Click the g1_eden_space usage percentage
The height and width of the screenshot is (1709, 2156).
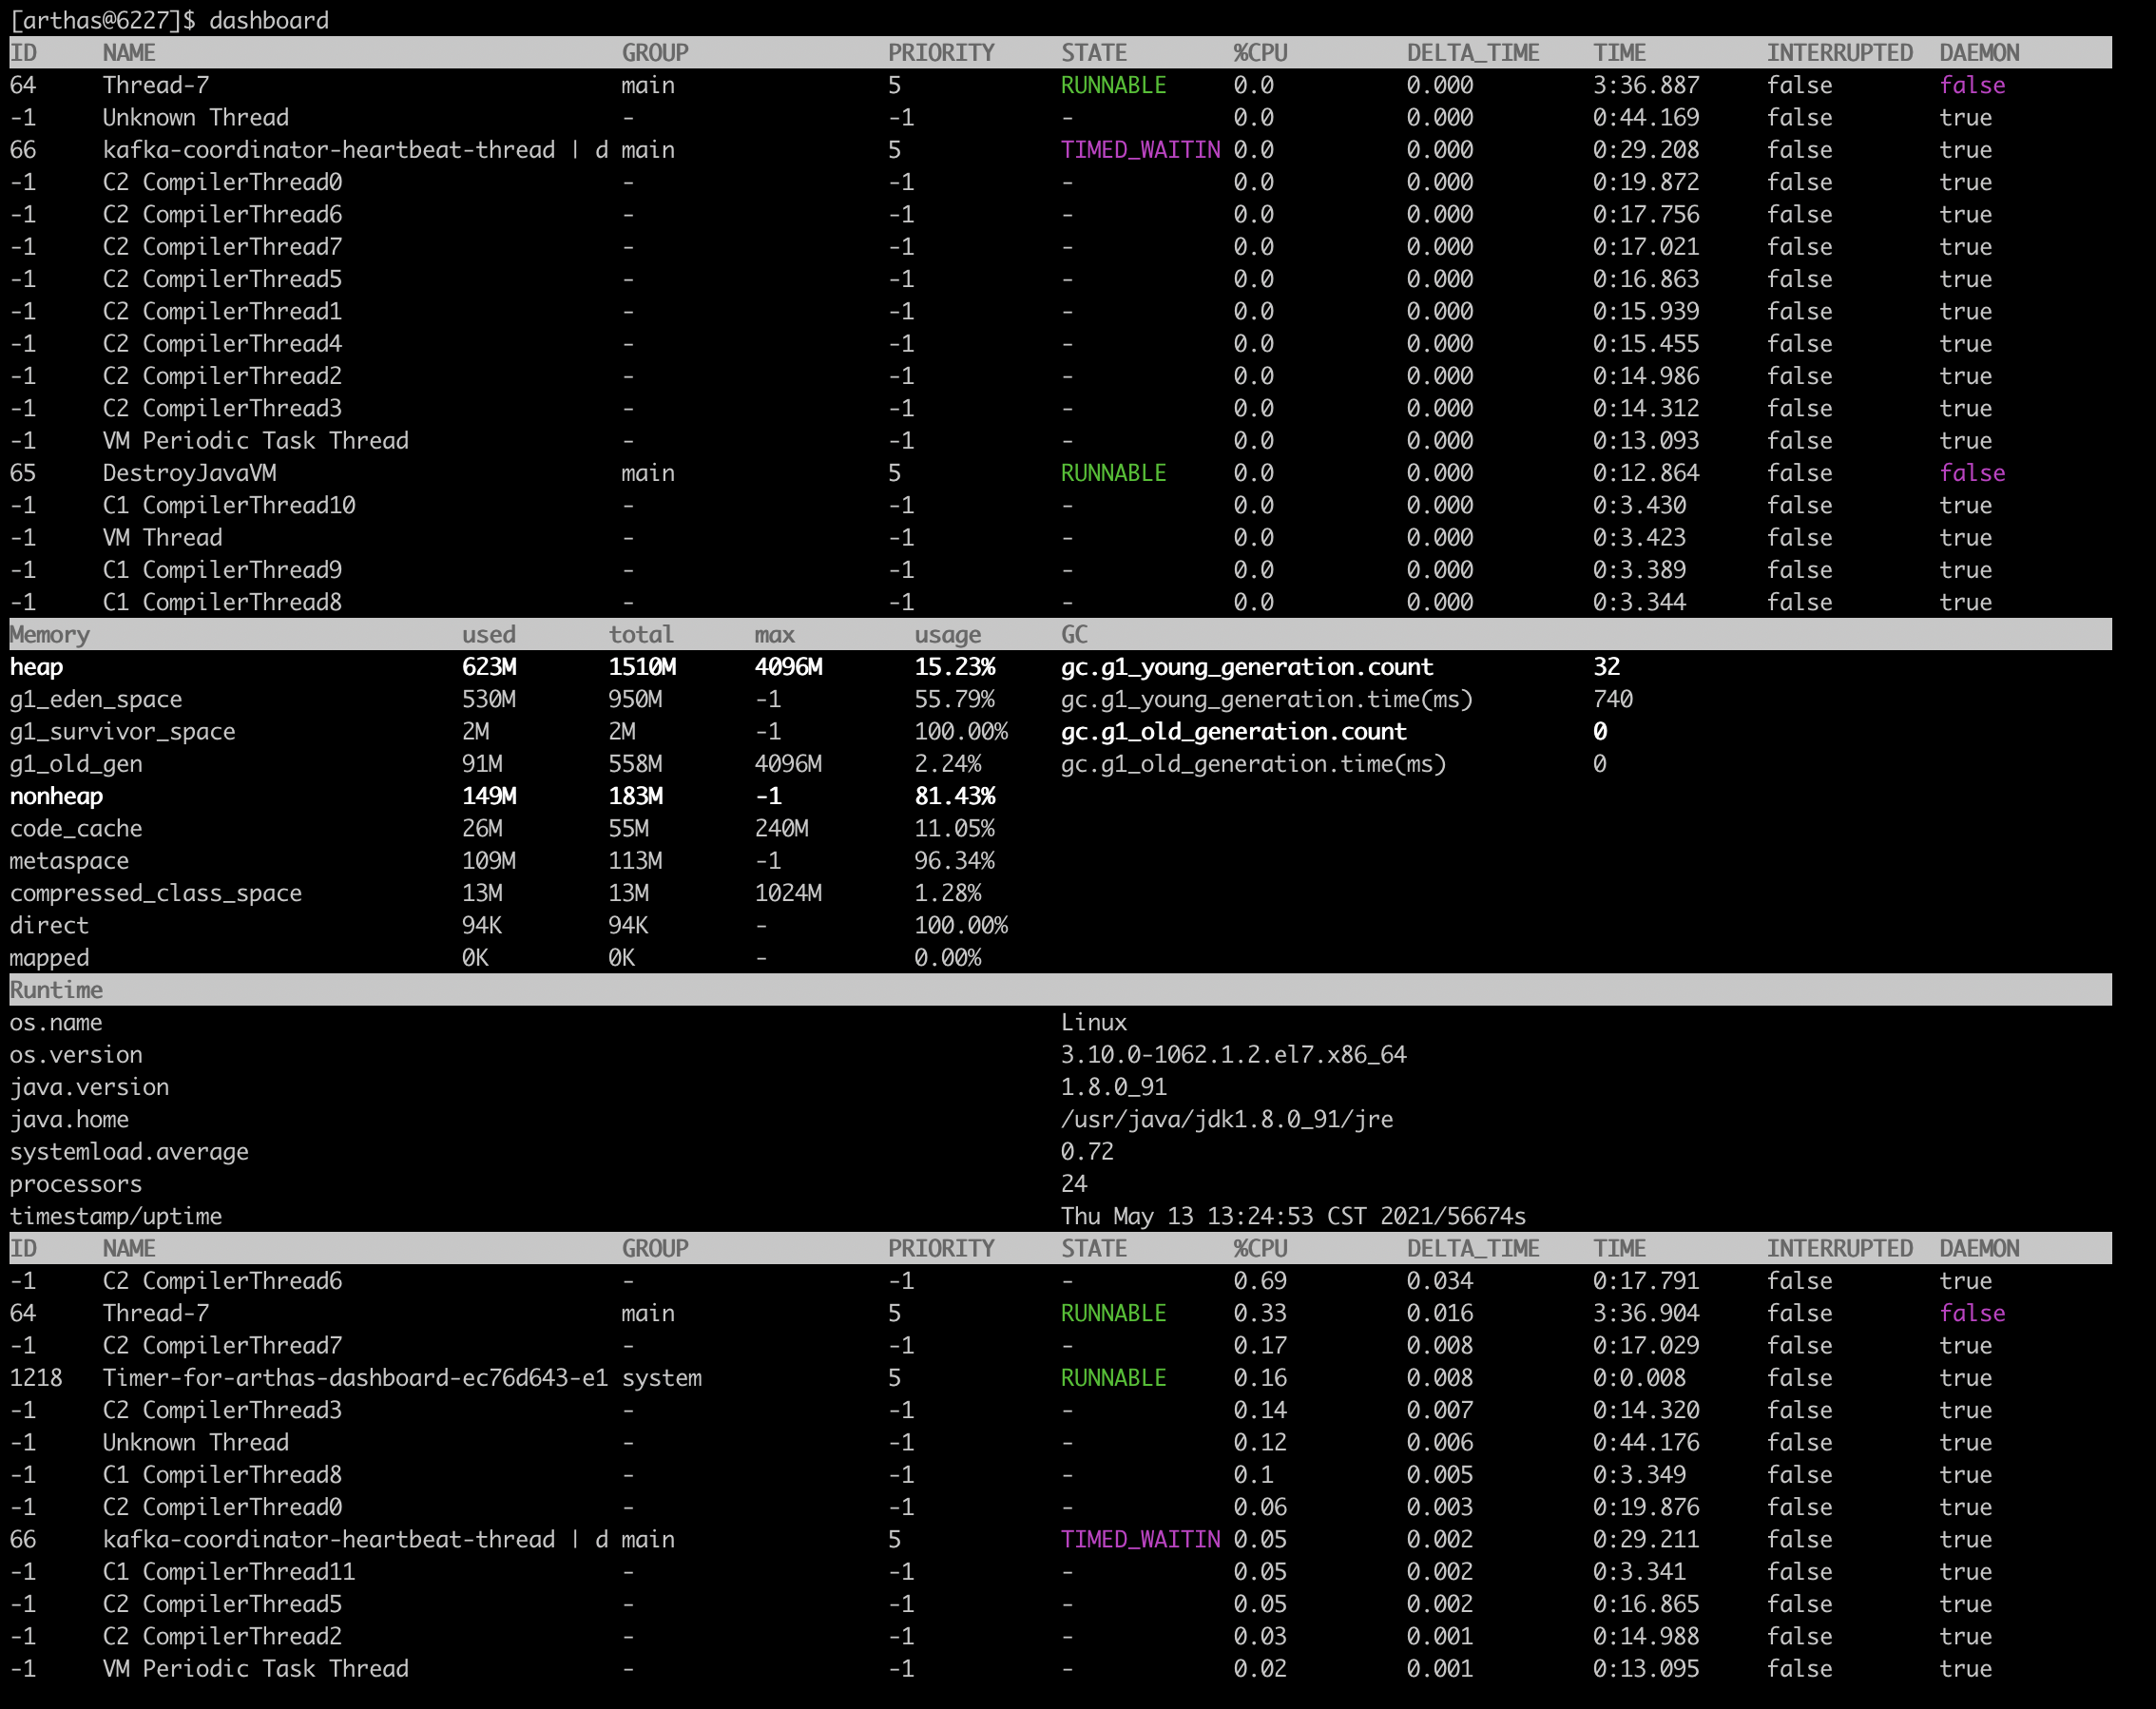tap(956, 699)
